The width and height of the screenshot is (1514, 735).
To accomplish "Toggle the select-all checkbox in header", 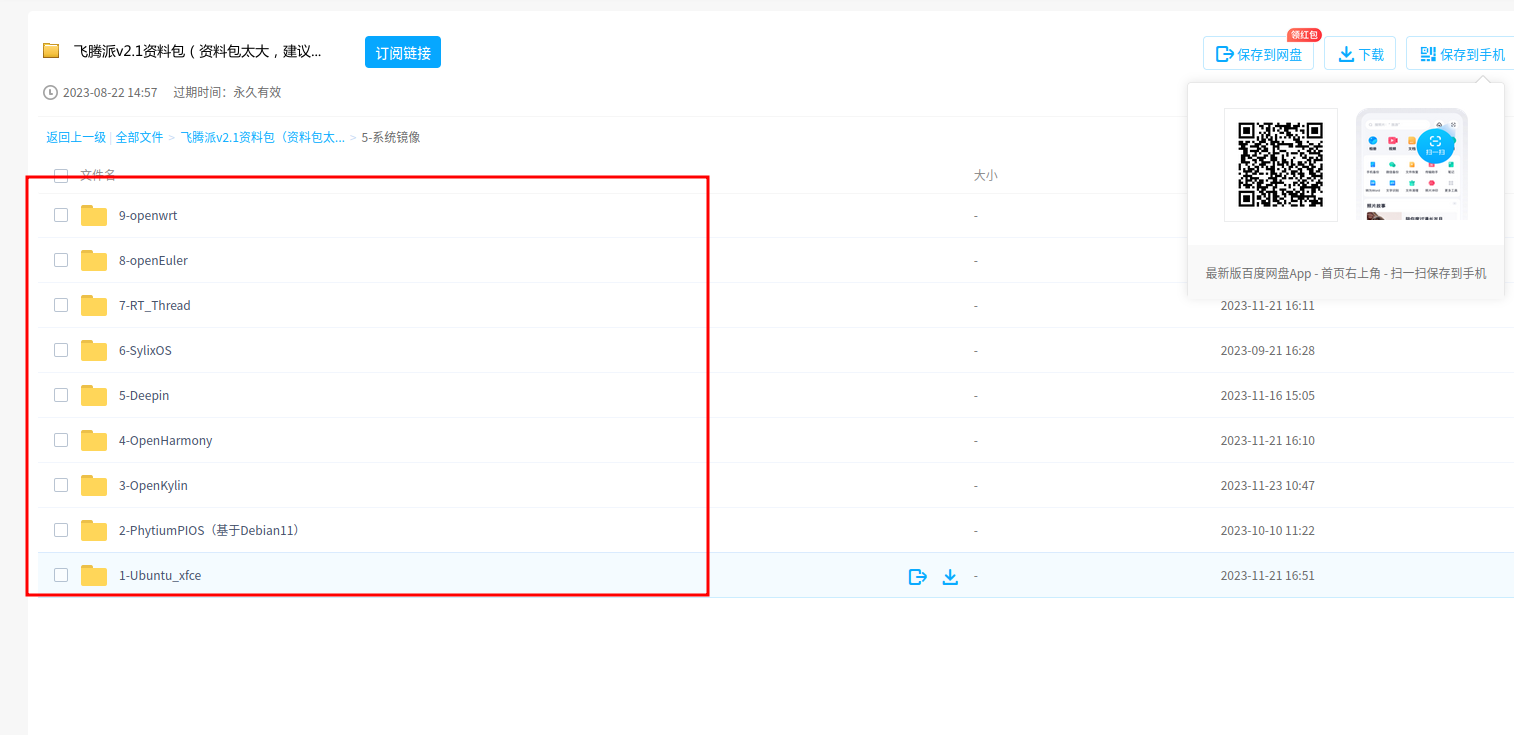I will pos(61,175).
